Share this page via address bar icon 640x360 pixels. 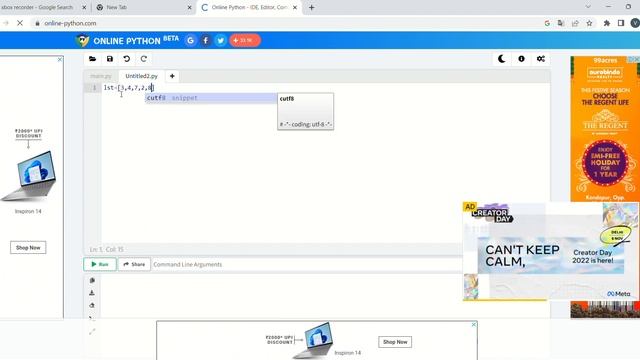[x=575, y=23]
